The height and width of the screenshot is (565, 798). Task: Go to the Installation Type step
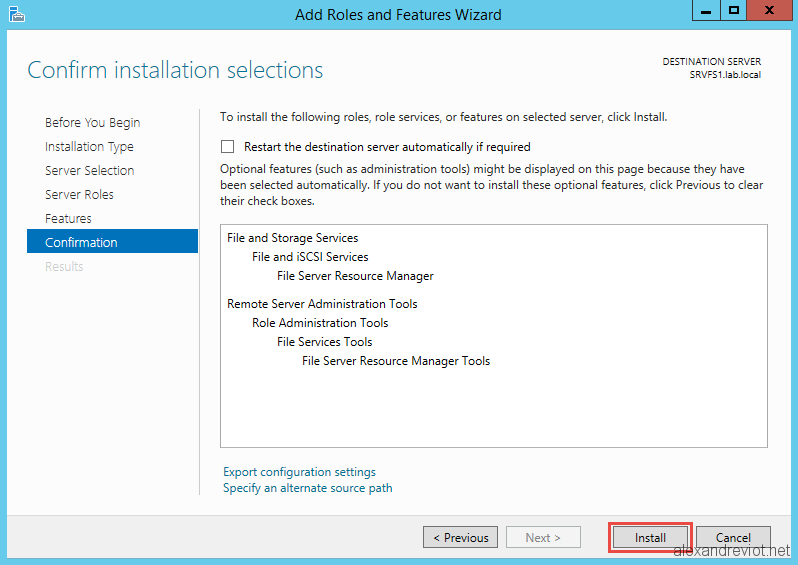click(x=89, y=147)
